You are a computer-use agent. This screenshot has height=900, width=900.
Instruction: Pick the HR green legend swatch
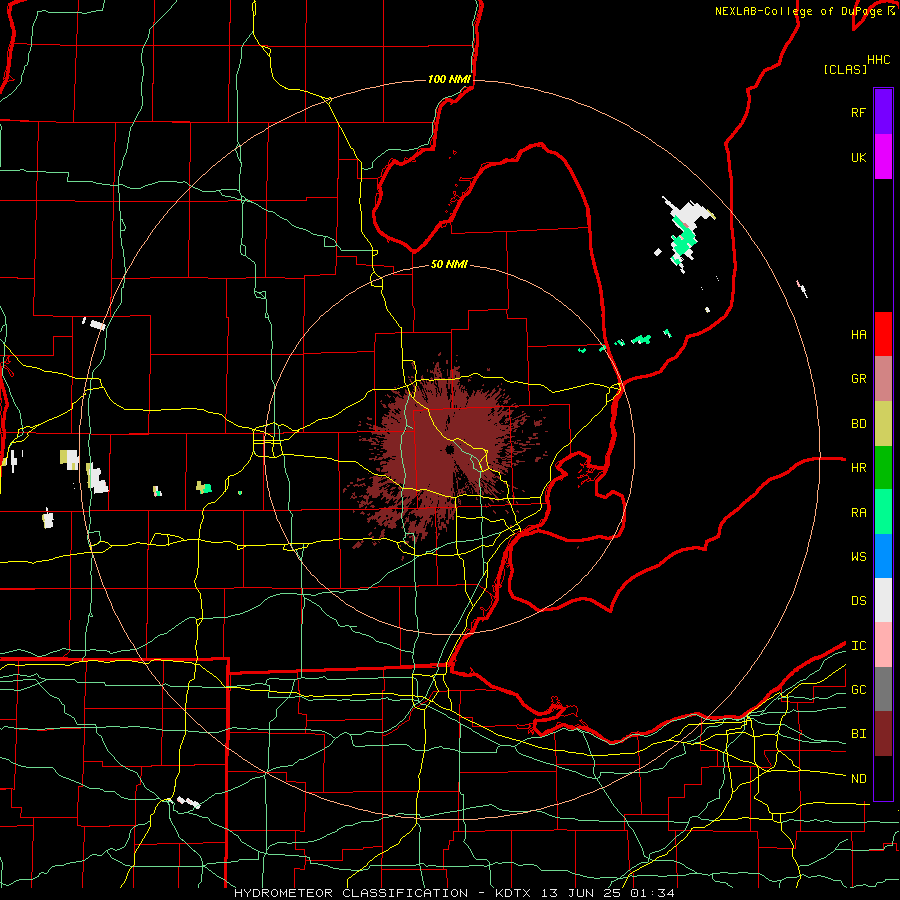coord(883,468)
